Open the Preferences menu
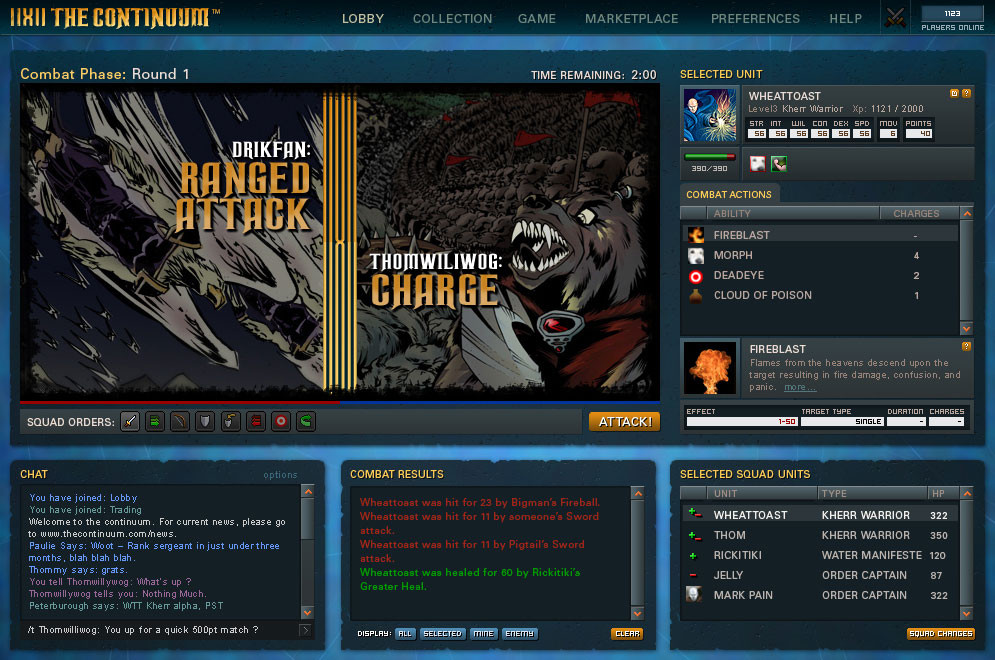The image size is (995, 660). click(x=755, y=18)
